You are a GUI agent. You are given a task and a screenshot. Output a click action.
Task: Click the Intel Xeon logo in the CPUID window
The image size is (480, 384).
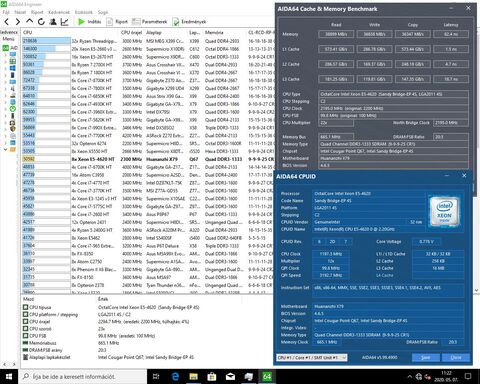445,211
